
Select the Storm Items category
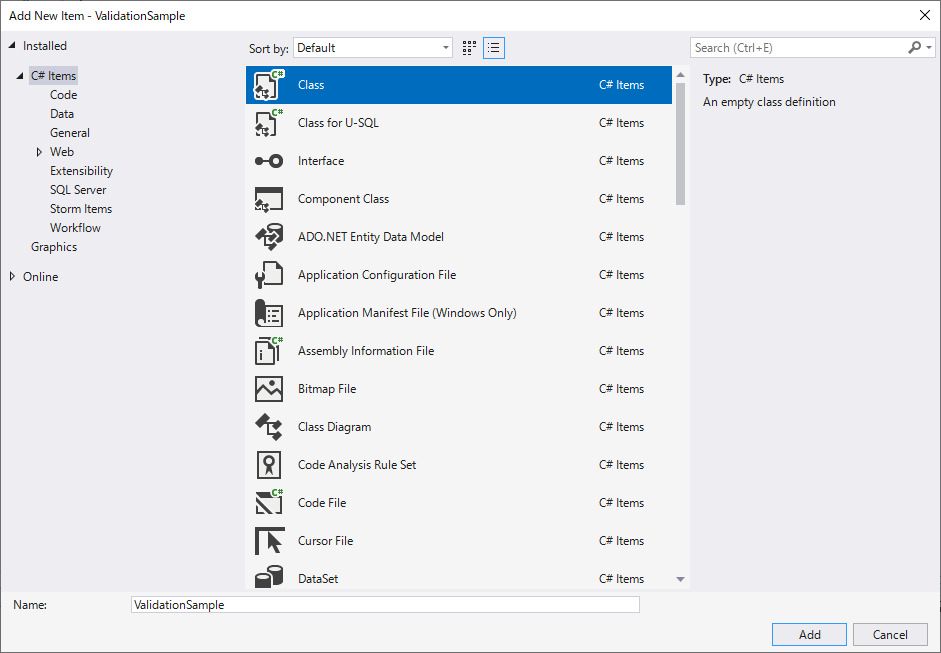tap(81, 209)
